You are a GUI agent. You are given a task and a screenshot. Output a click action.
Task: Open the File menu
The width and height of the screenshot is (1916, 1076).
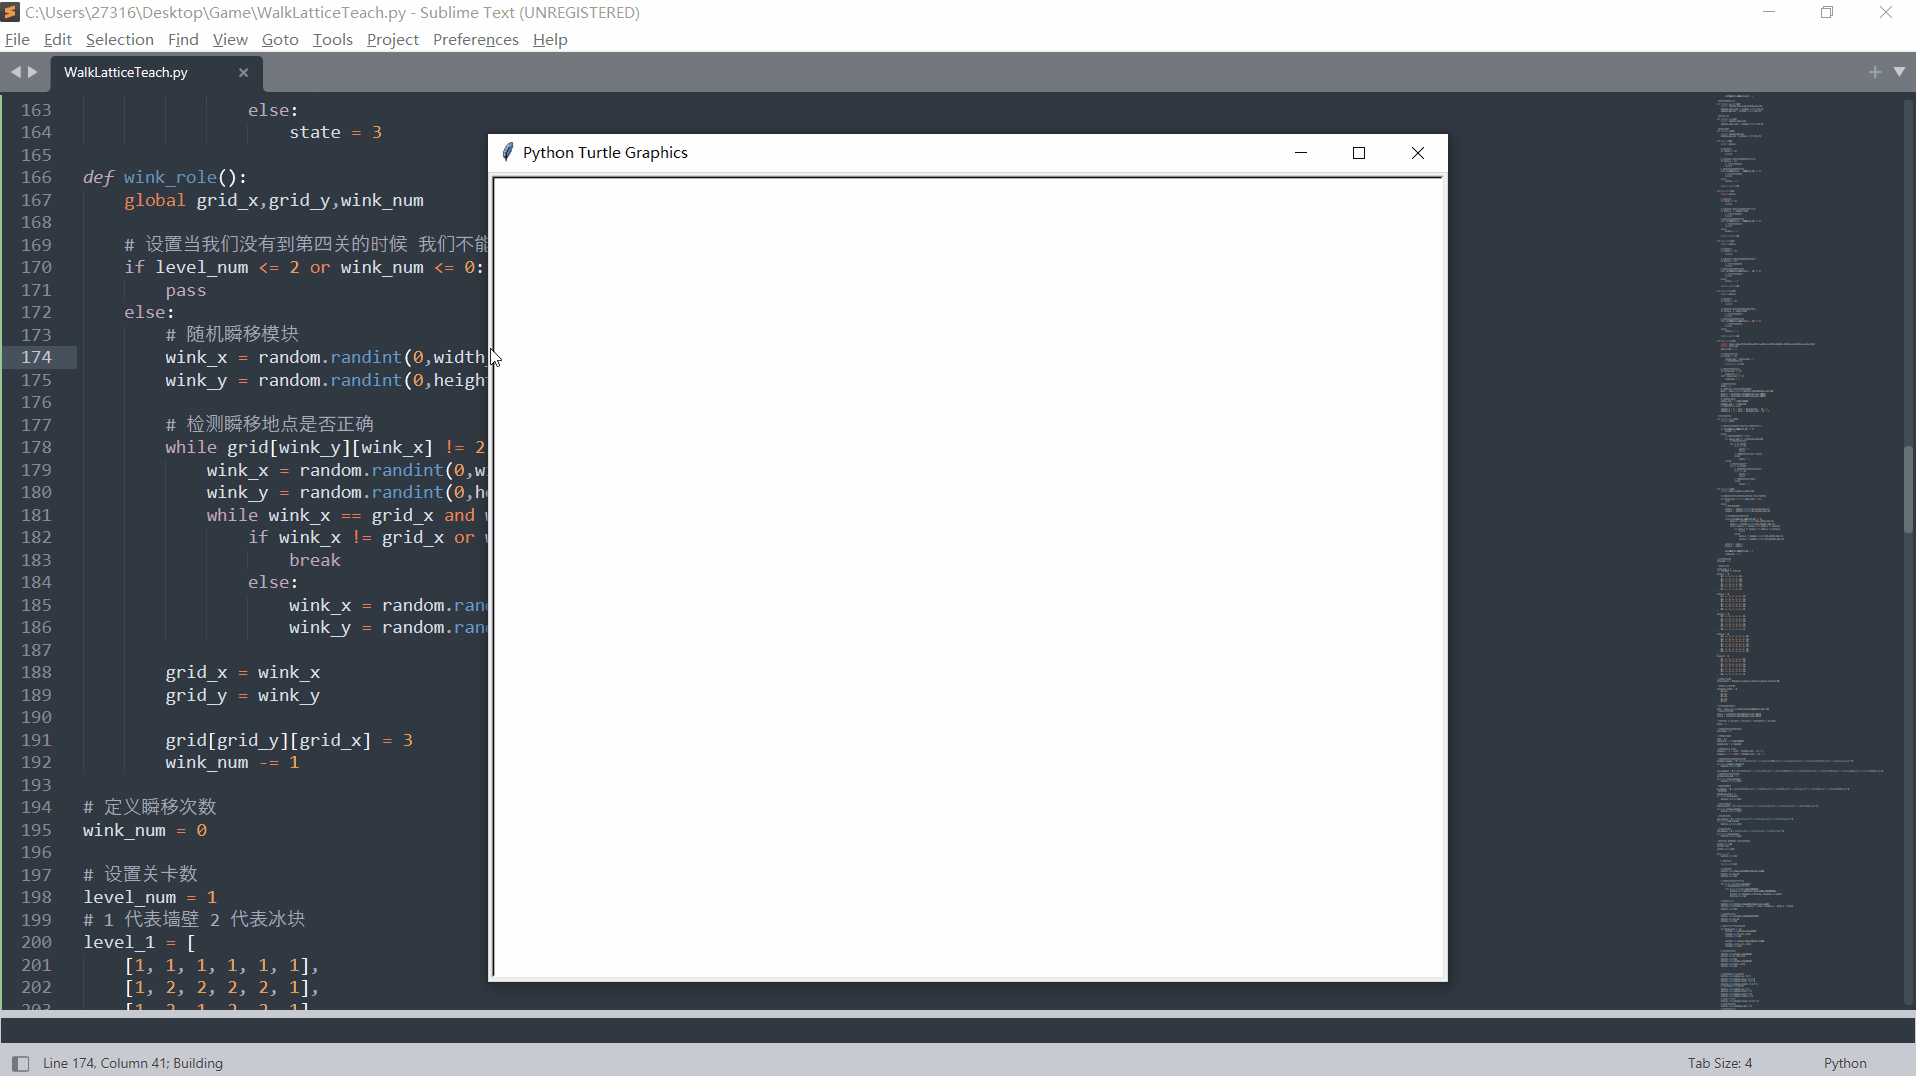coord(17,40)
